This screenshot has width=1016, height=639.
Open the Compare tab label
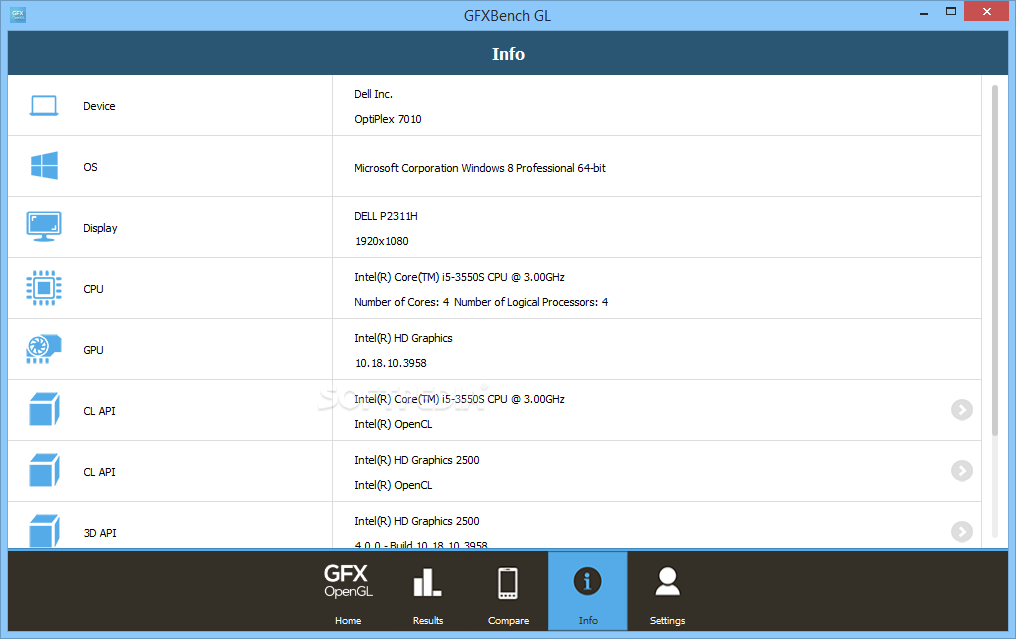pos(508,620)
